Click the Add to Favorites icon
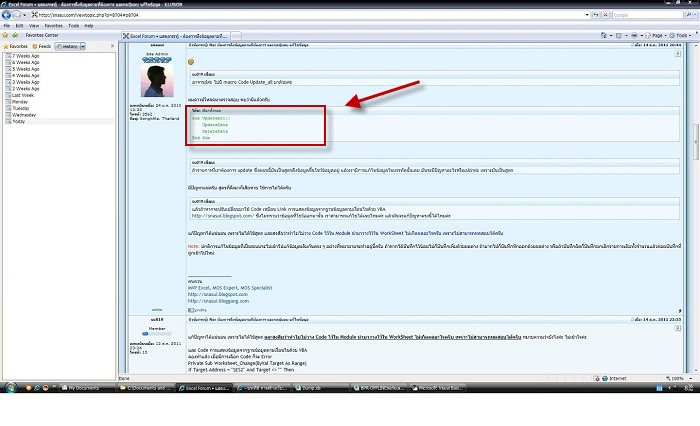The width and height of the screenshot is (700, 426). point(16,36)
